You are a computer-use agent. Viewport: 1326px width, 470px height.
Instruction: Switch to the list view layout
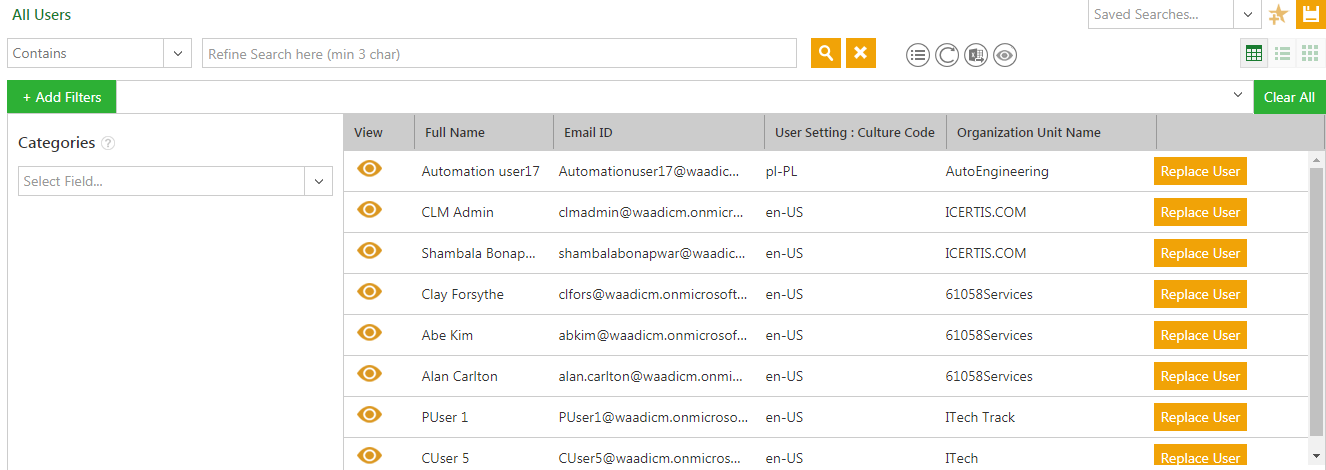[1282, 54]
